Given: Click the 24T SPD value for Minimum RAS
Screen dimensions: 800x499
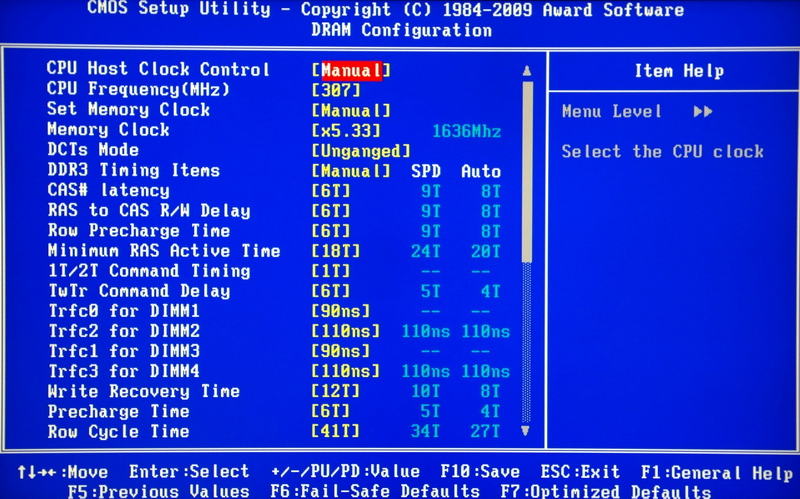Looking at the screenshot, I should [x=426, y=252].
